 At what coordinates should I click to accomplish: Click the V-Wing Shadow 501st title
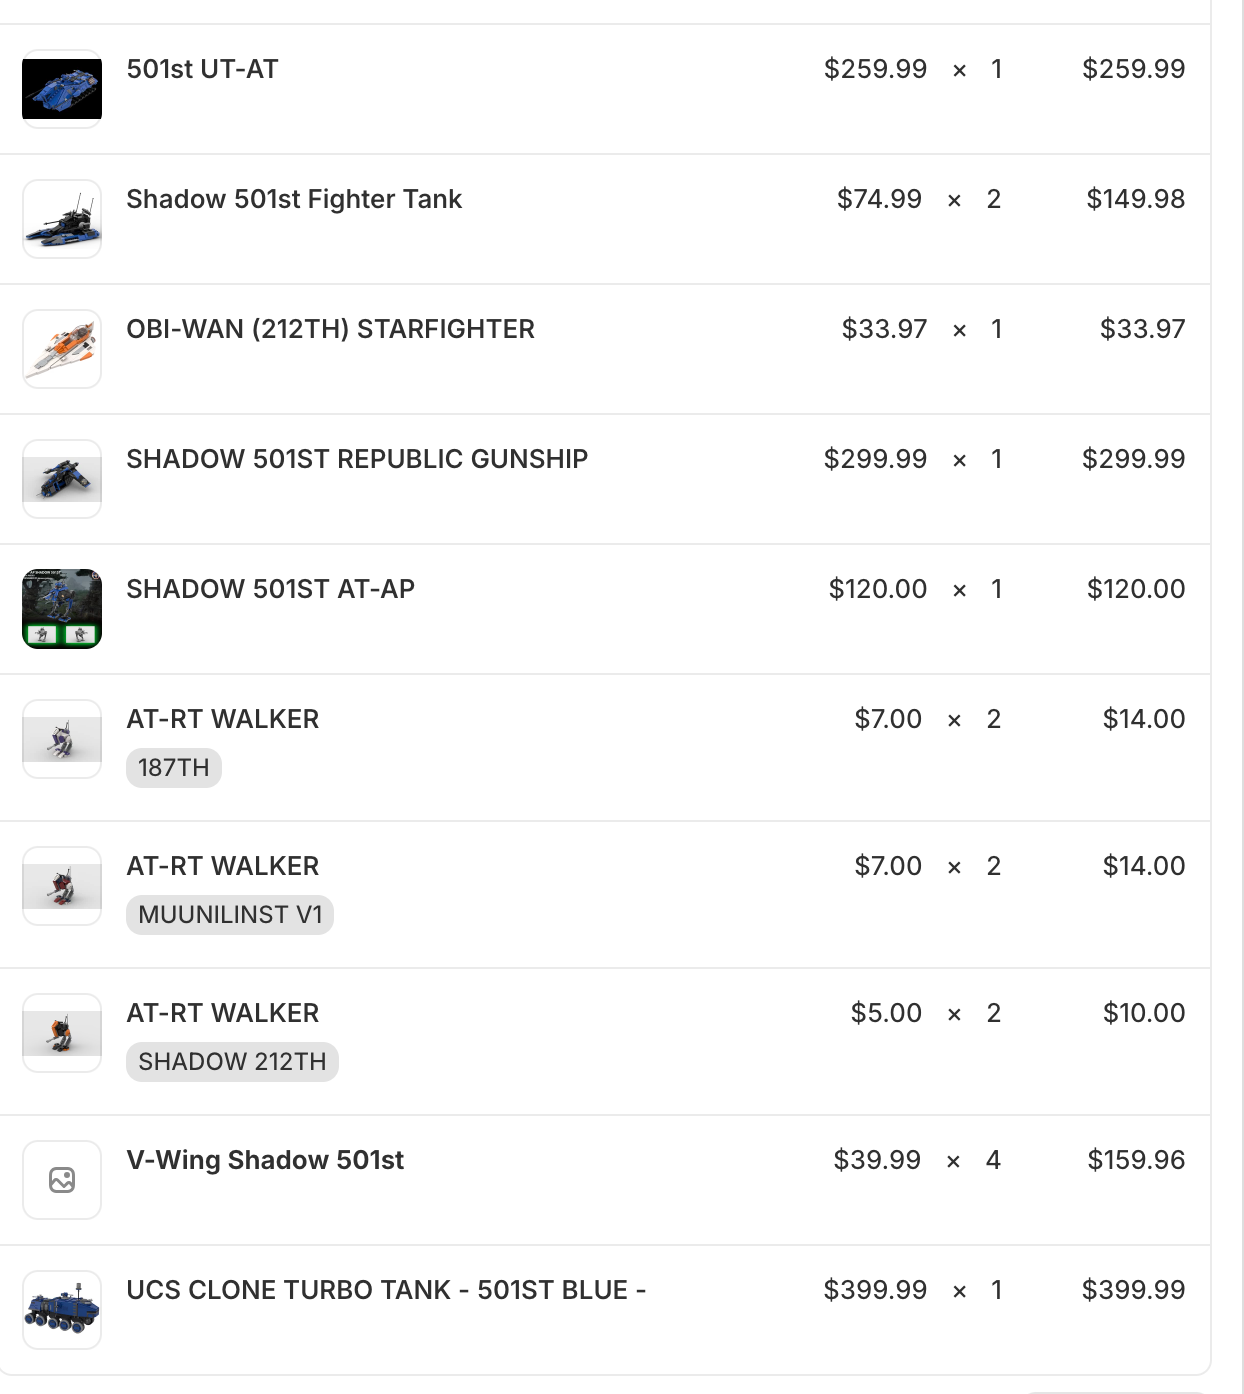pyautogui.click(x=265, y=1160)
